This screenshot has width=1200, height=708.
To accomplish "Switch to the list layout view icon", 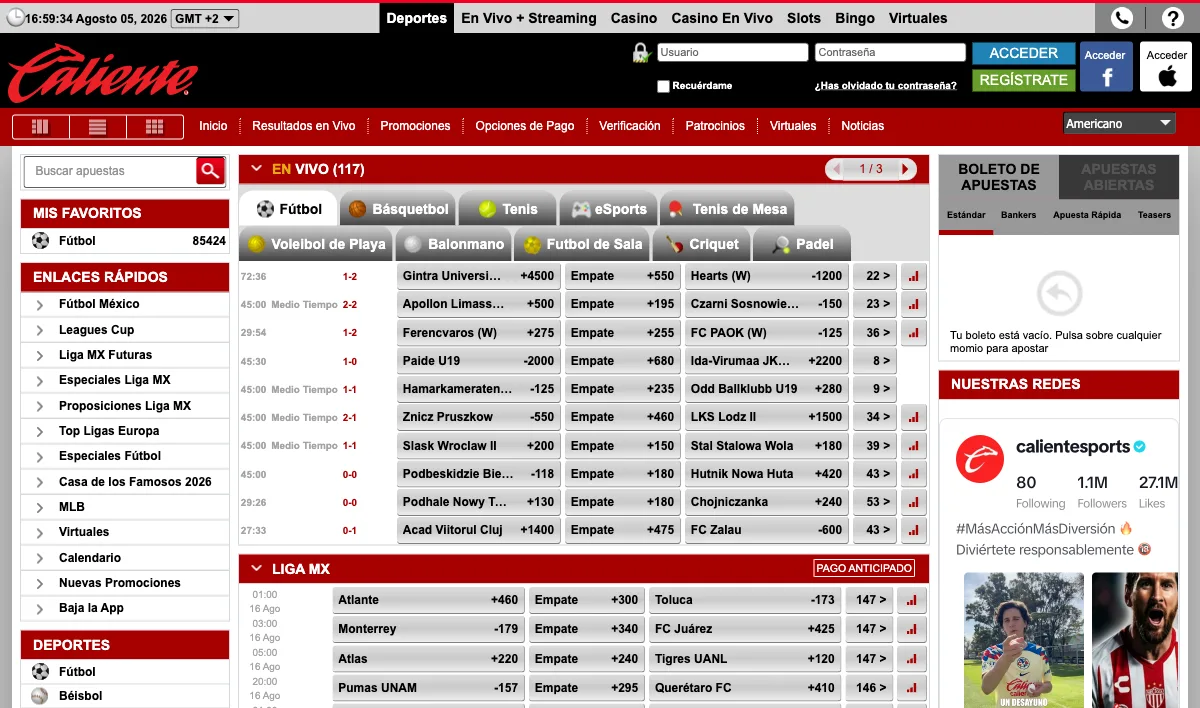I will click(97, 126).
